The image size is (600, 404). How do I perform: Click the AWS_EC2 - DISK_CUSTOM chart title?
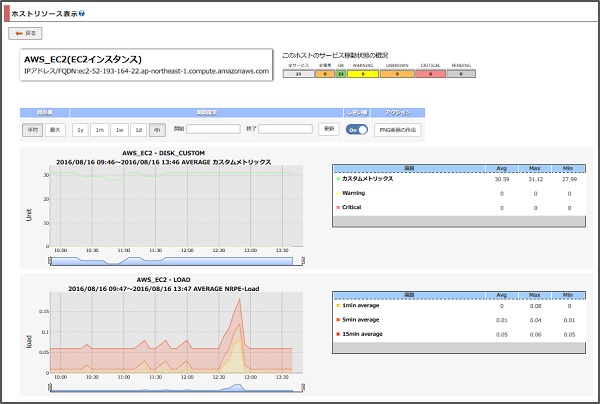click(x=163, y=153)
